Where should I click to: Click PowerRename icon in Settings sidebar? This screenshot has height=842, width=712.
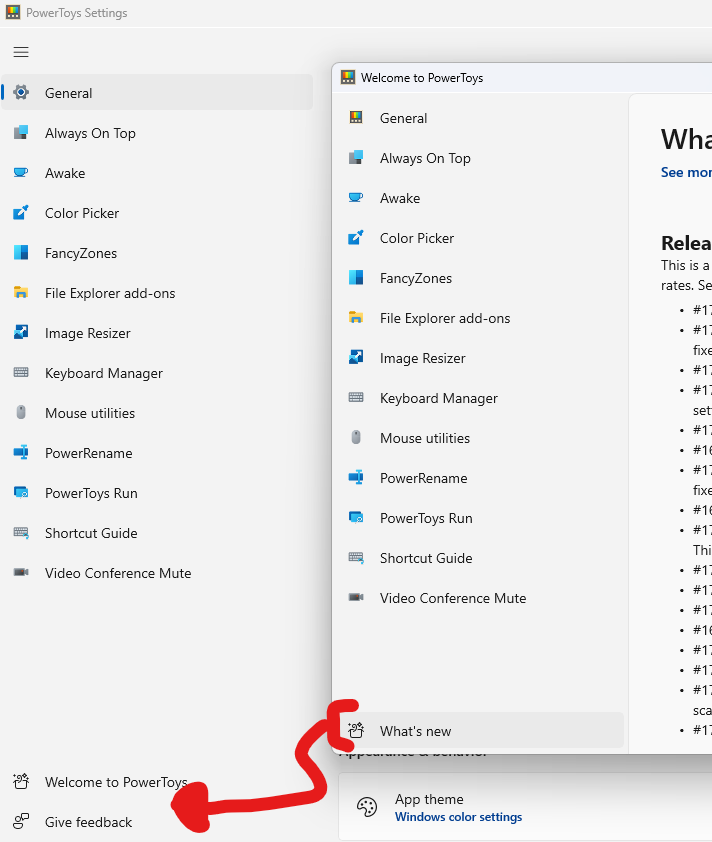tap(21, 453)
